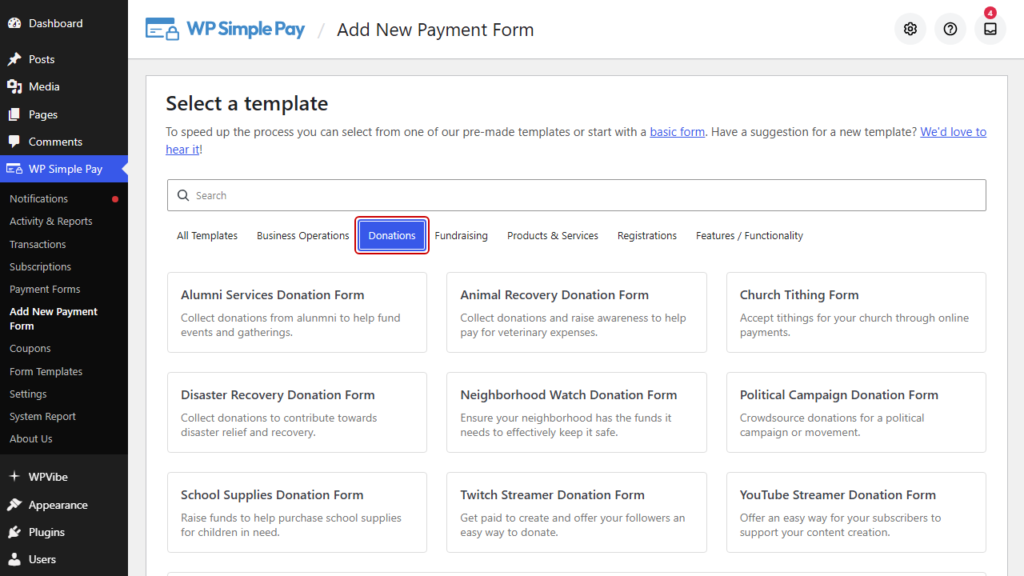Choose Alumni Services Donation Form template
Image resolution: width=1024 pixels, height=576 pixels.
coord(297,313)
